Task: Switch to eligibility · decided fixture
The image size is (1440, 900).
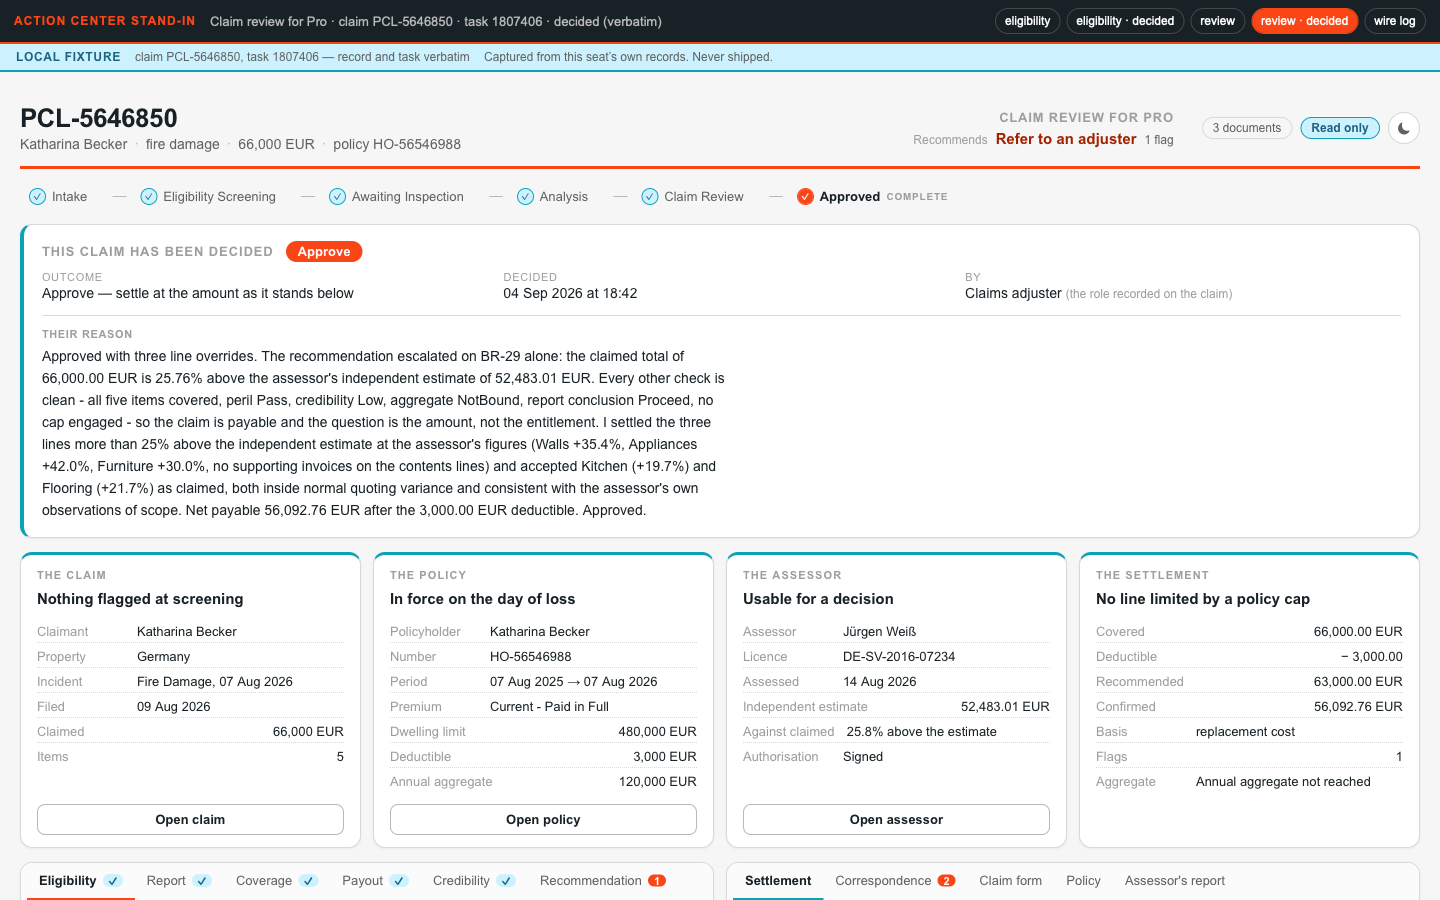Action: [x=1125, y=21]
